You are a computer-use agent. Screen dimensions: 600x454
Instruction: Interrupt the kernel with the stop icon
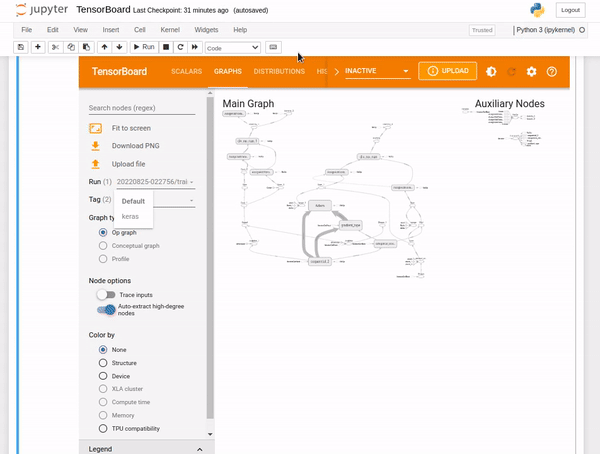166,47
